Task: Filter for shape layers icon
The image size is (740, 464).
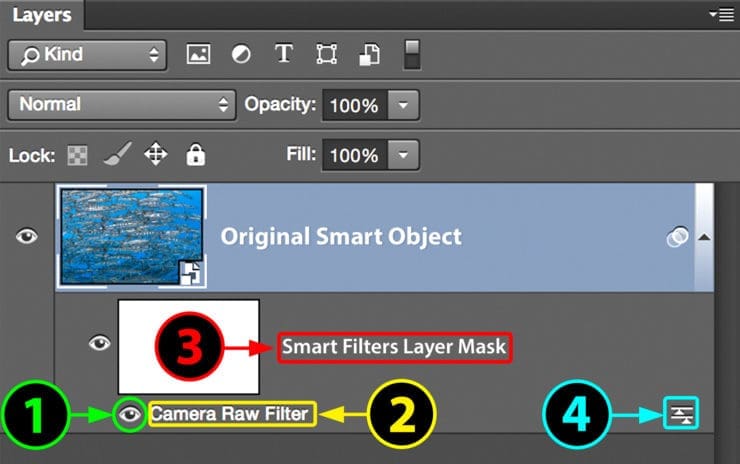Action: [x=327, y=54]
